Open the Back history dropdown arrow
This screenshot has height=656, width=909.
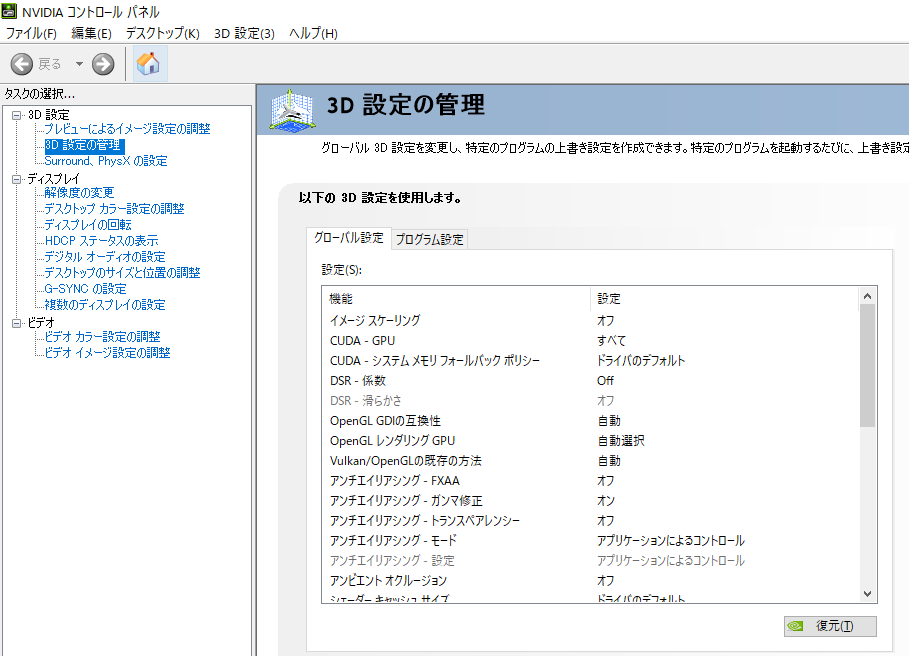[x=79, y=64]
